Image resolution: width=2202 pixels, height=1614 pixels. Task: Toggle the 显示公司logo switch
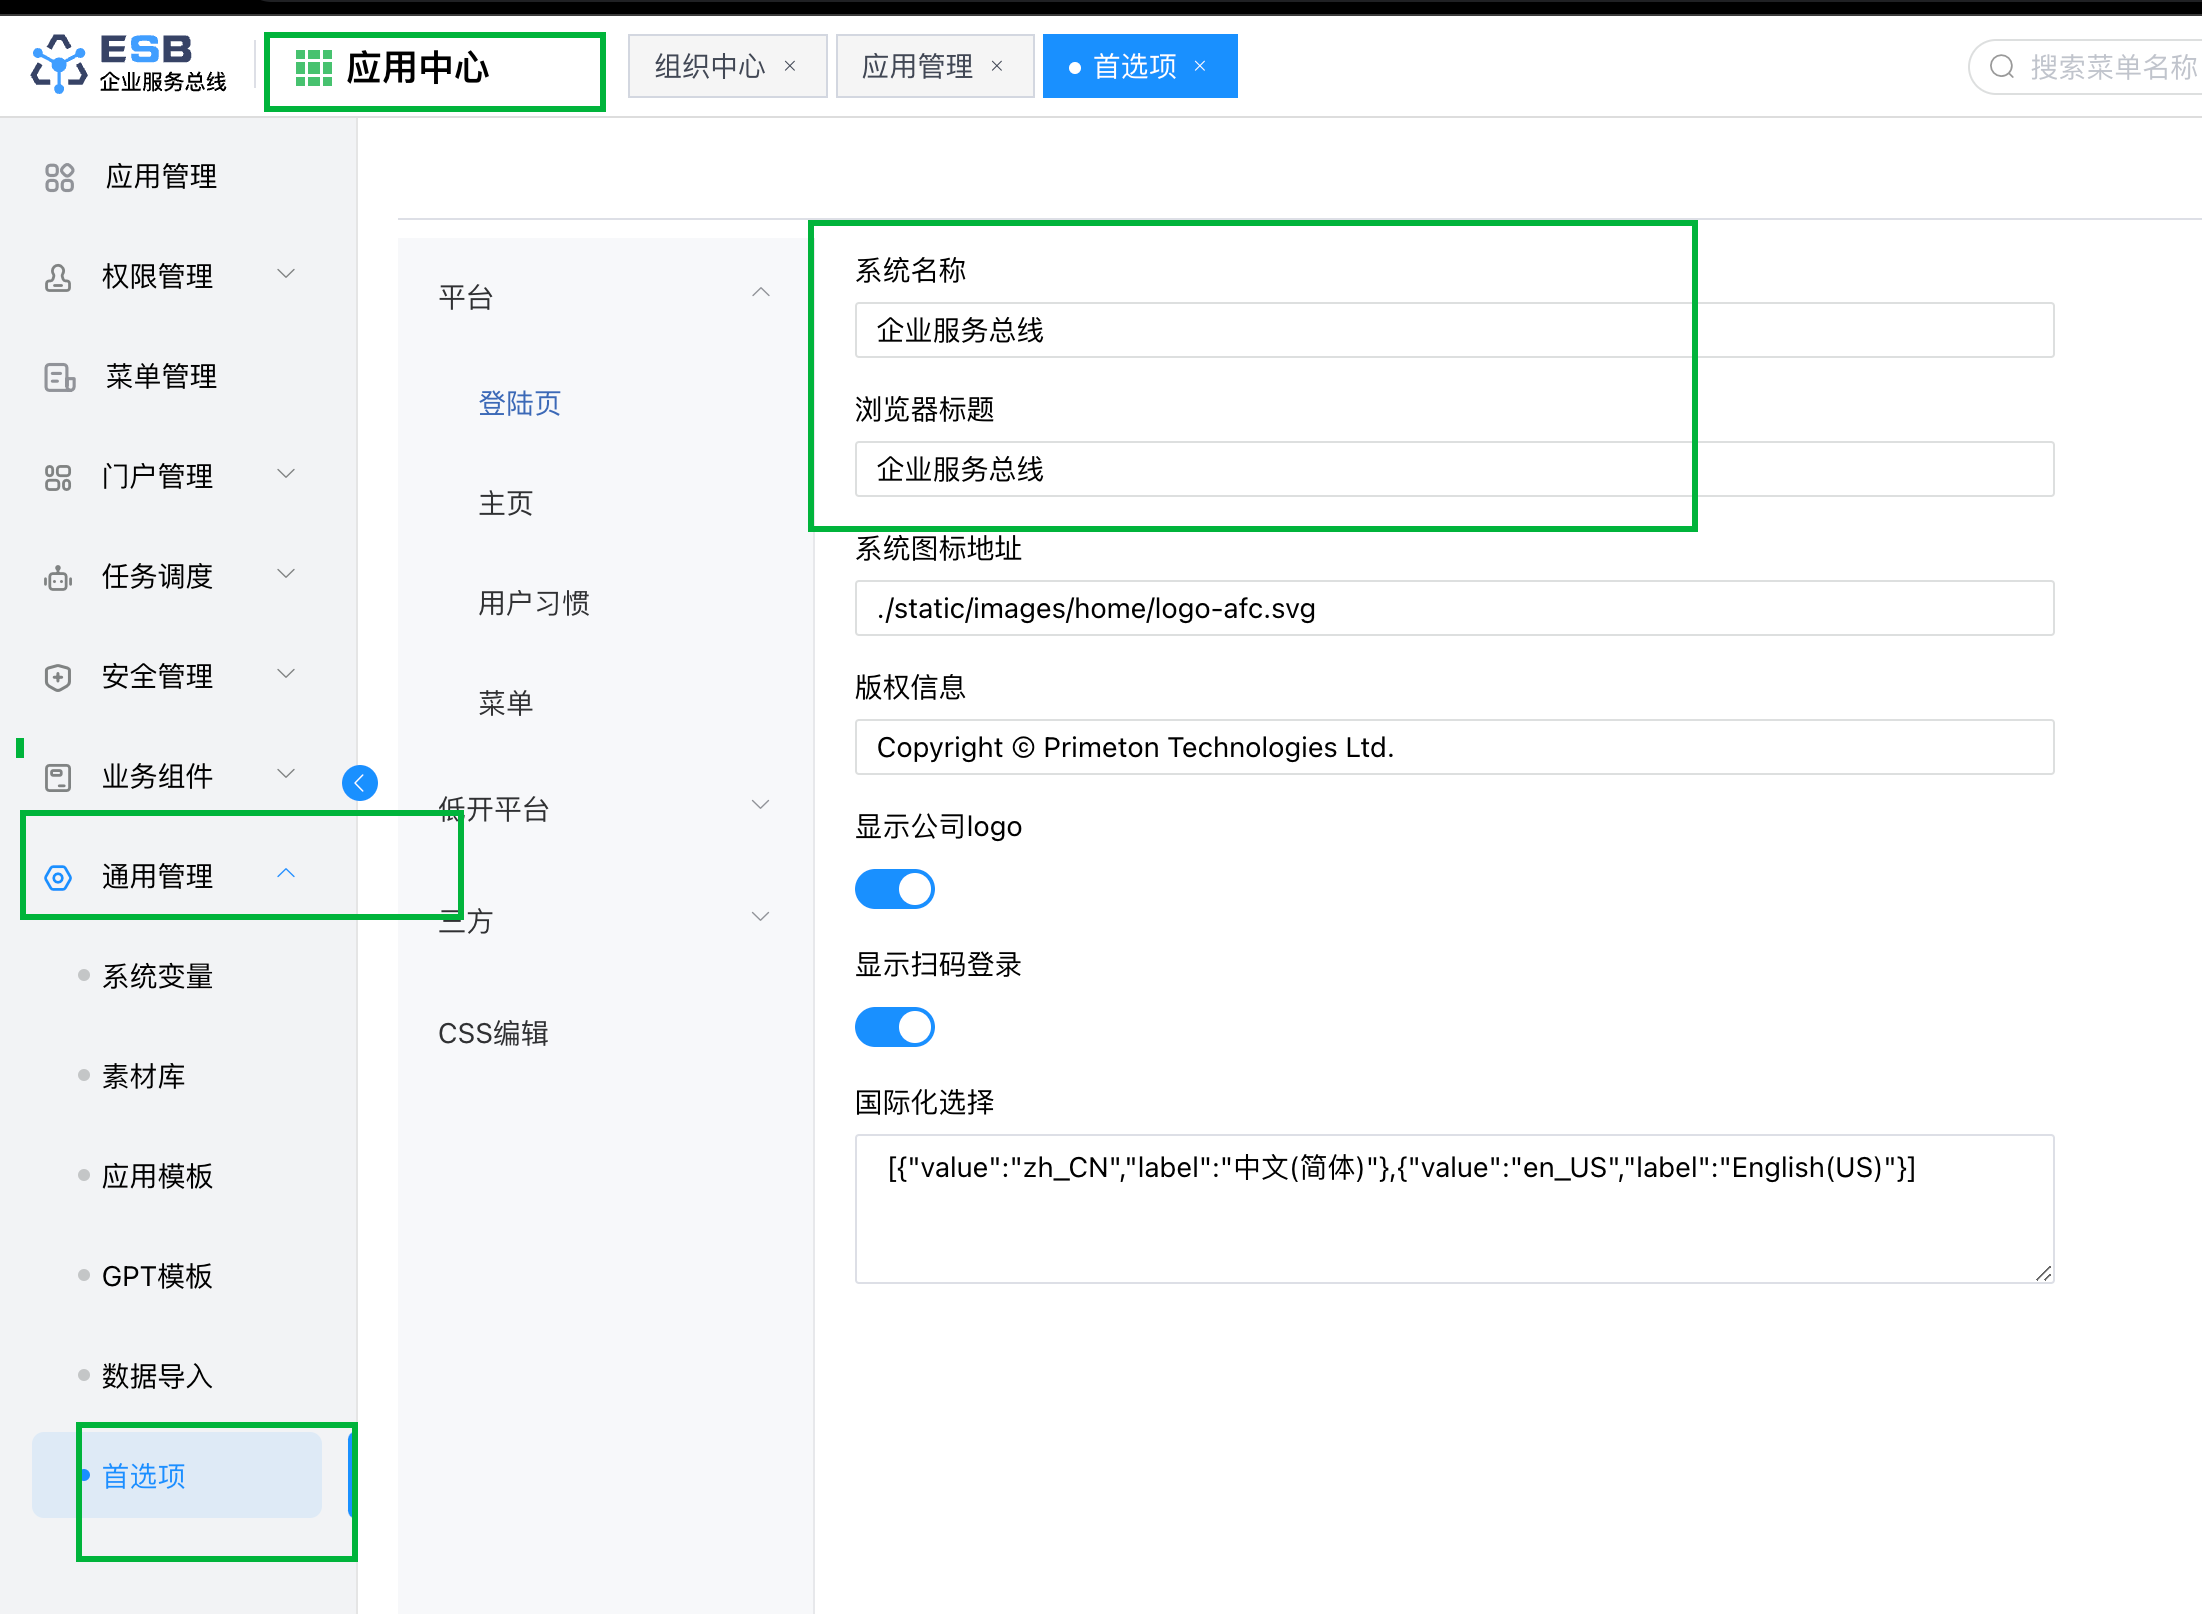(894, 888)
